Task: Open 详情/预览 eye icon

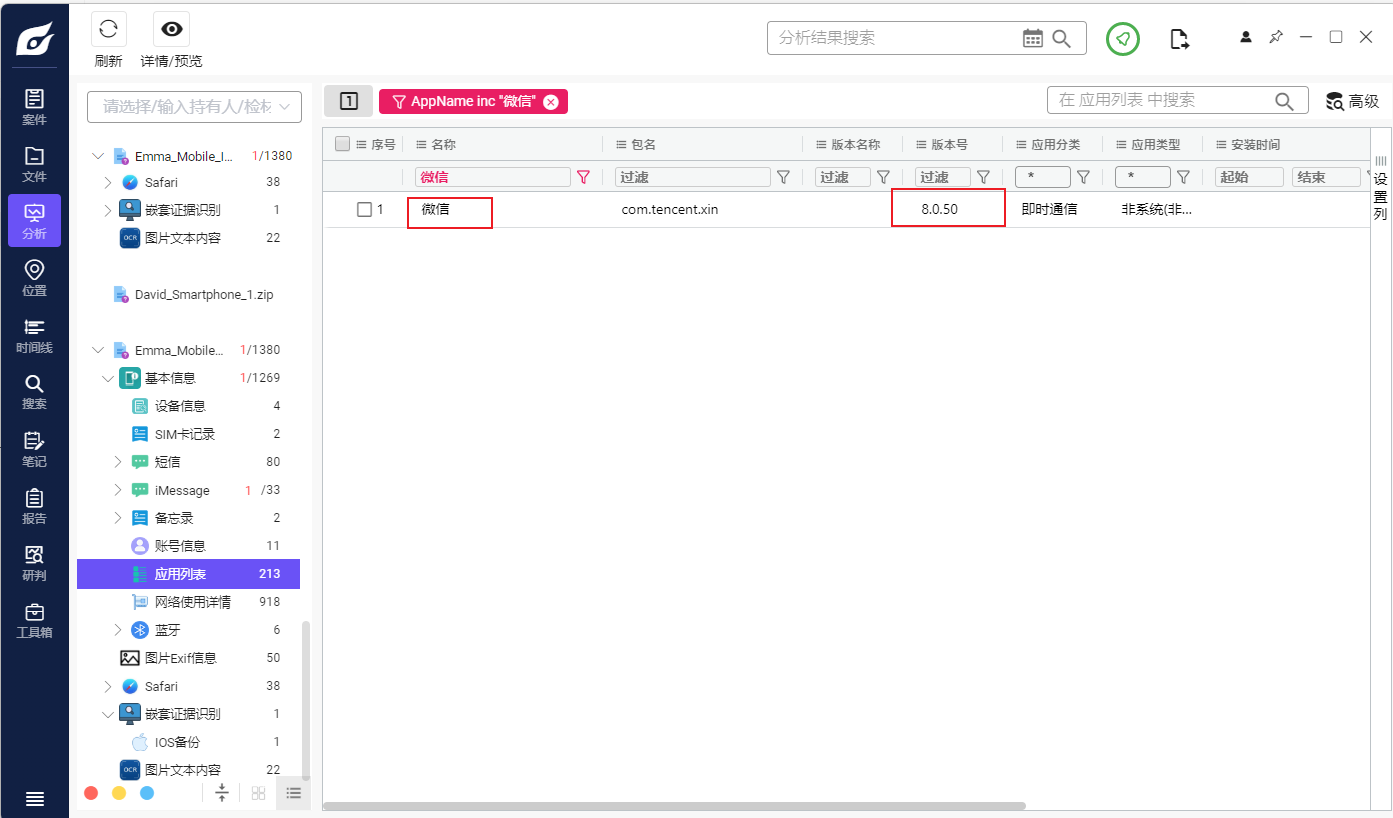Action: 171,29
